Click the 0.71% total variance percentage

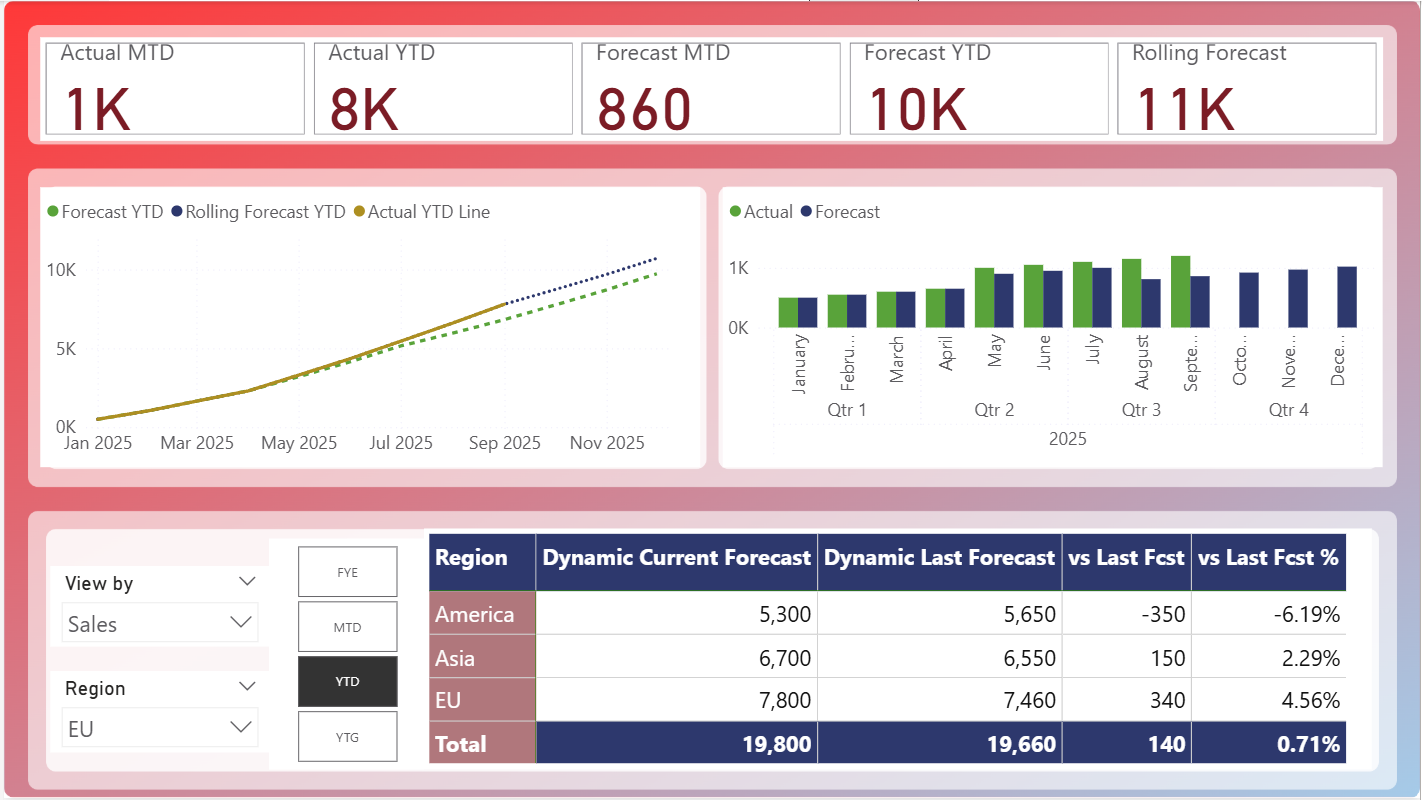(x=1308, y=744)
